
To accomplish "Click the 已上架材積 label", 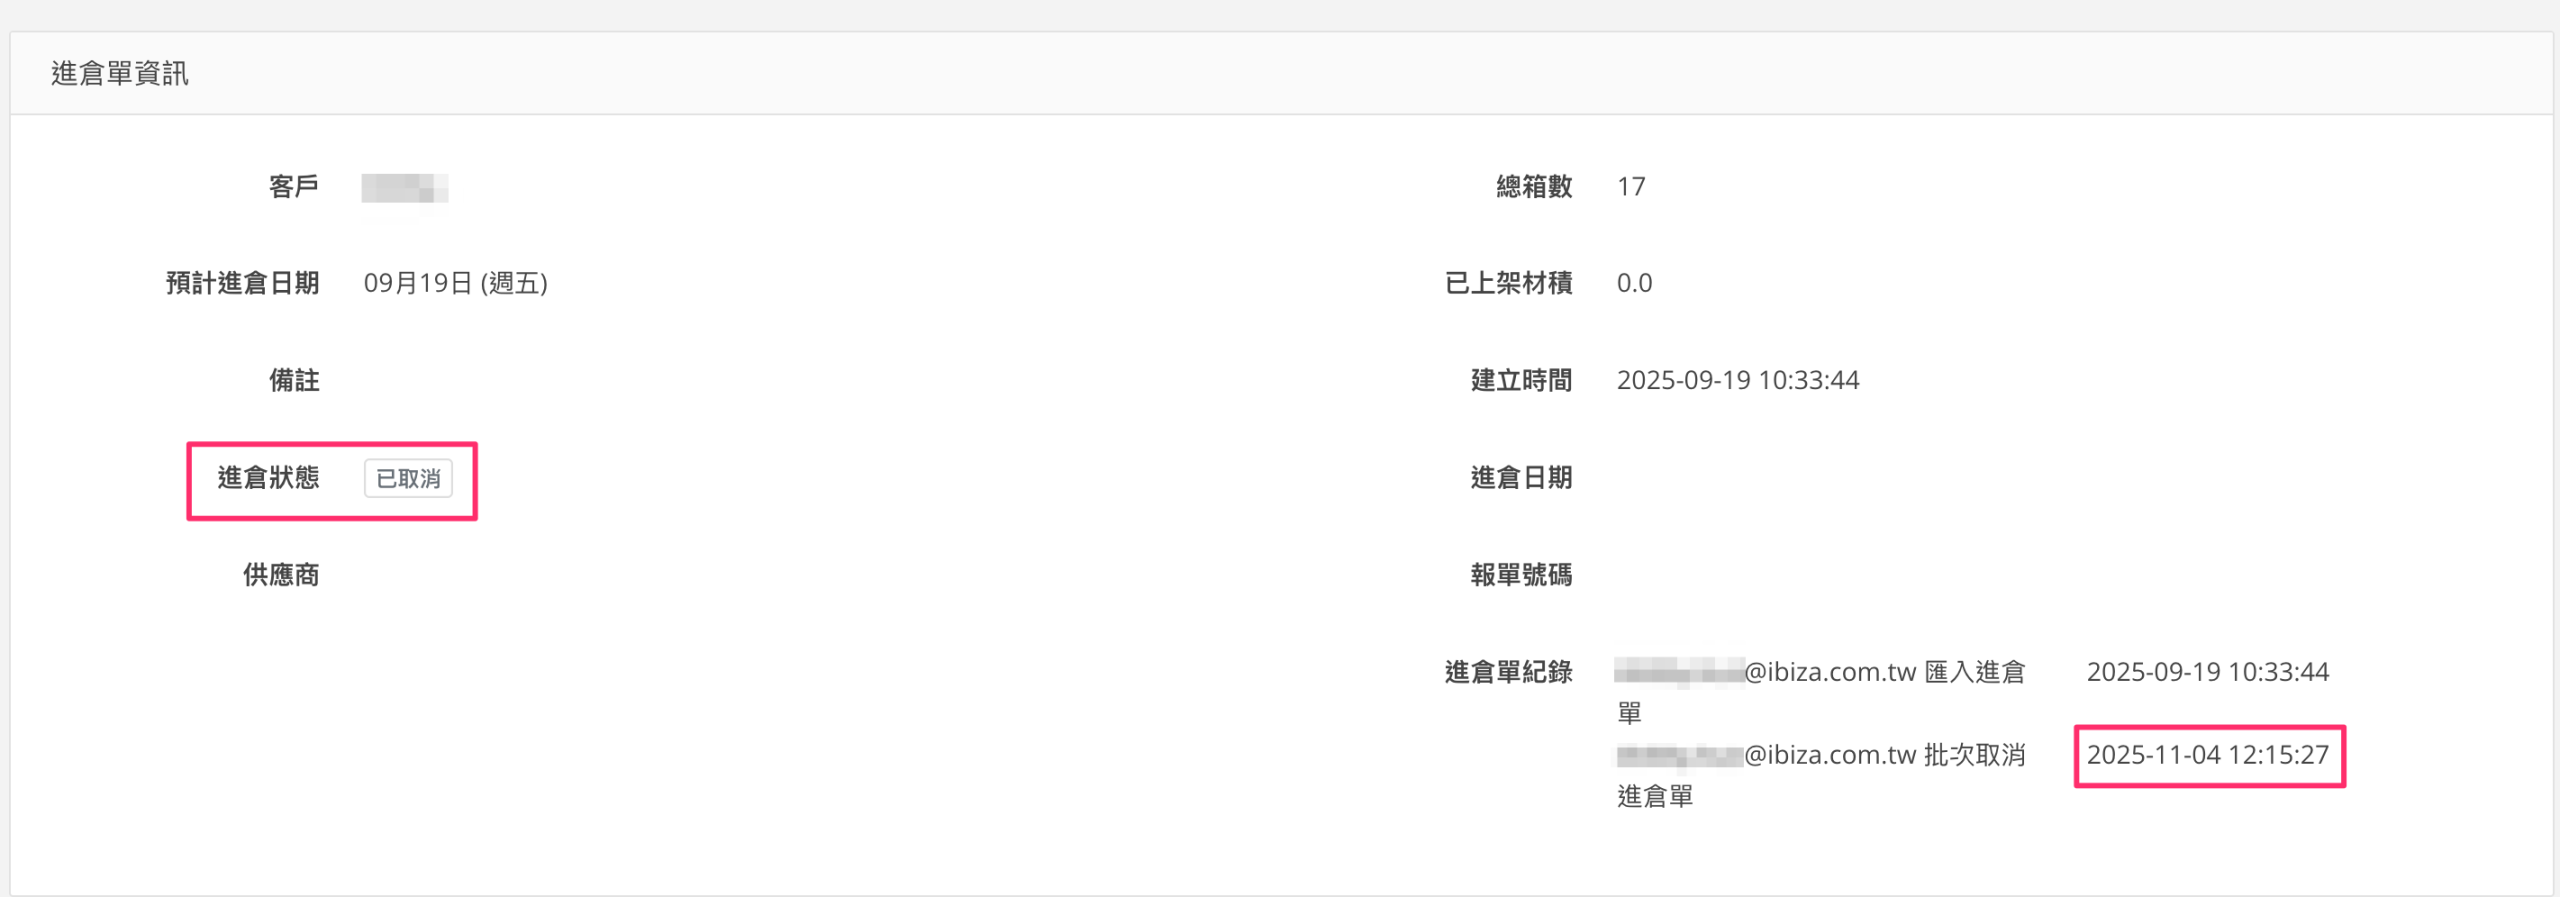I will (1509, 284).
